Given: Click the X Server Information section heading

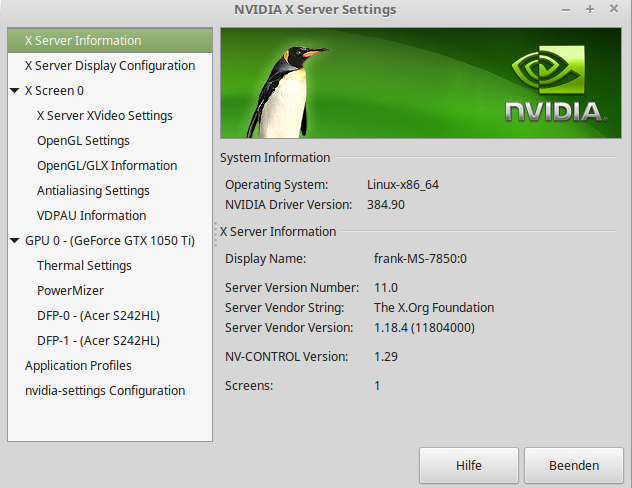Looking at the screenshot, I should pos(278,232).
